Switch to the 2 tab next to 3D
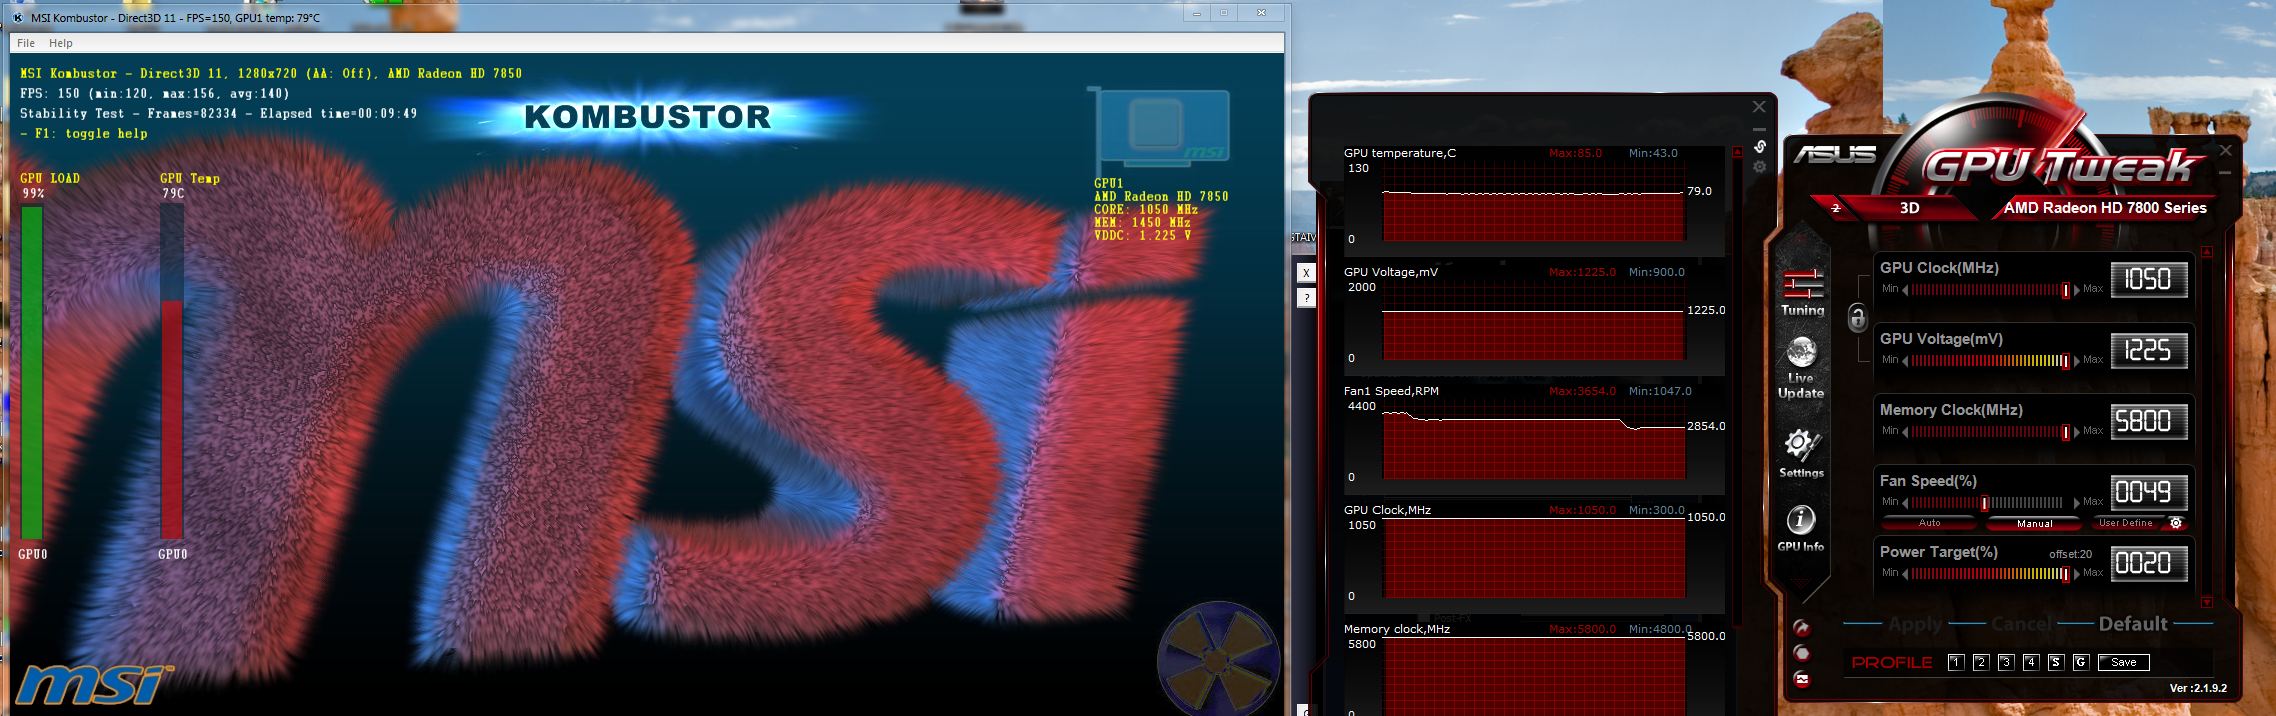2276x716 pixels. tap(1836, 208)
